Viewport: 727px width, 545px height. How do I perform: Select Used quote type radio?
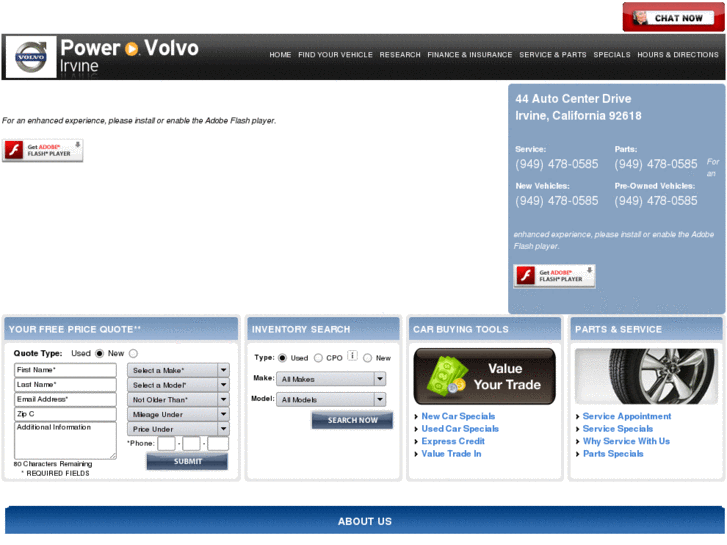click(99, 353)
